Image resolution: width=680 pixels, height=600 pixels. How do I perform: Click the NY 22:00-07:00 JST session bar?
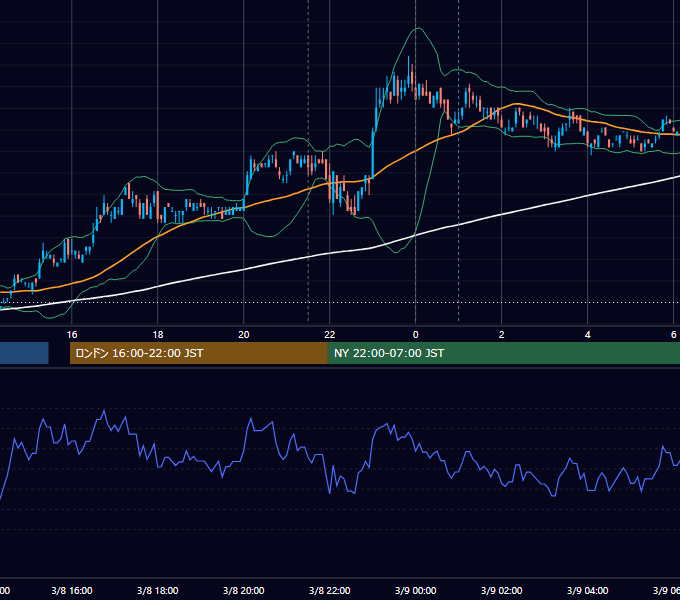(x=503, y=353)
